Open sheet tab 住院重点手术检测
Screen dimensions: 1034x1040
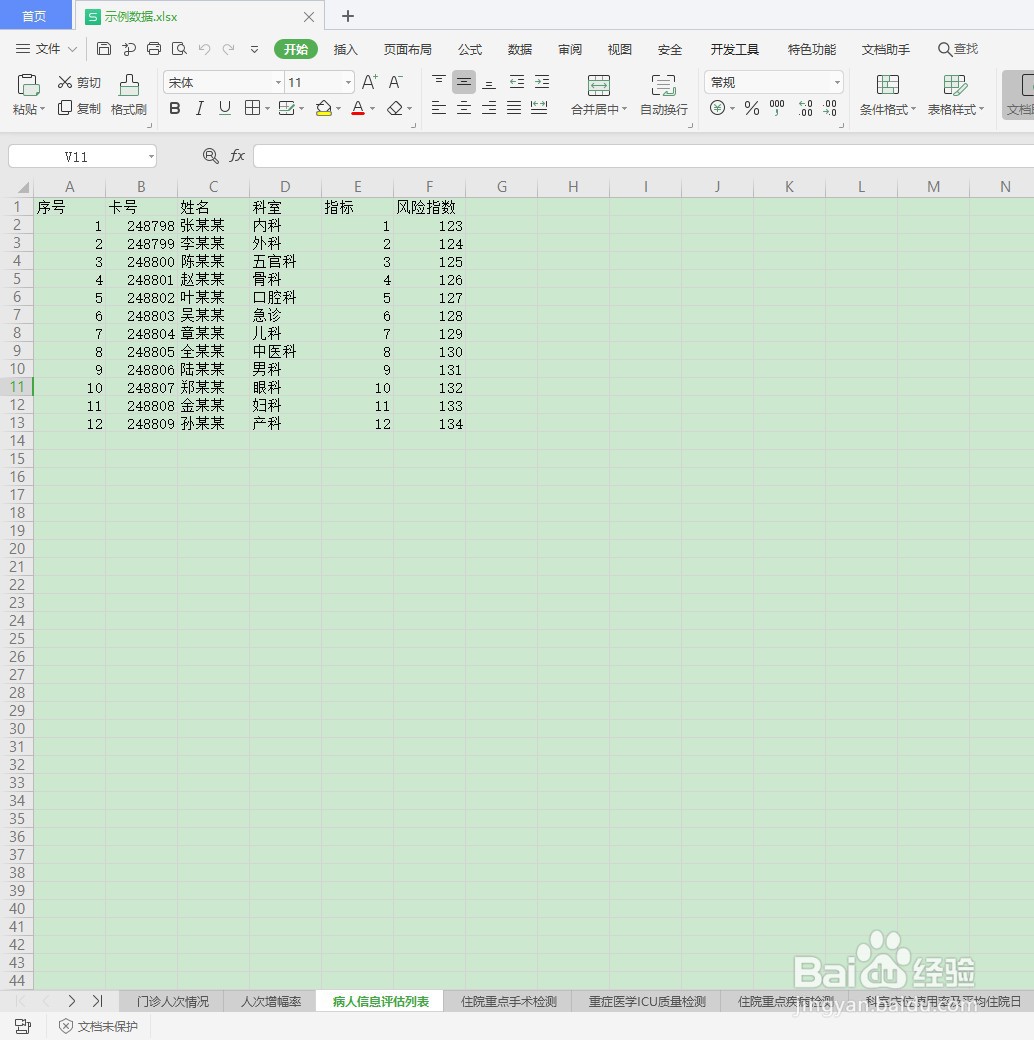[509, 1001]
